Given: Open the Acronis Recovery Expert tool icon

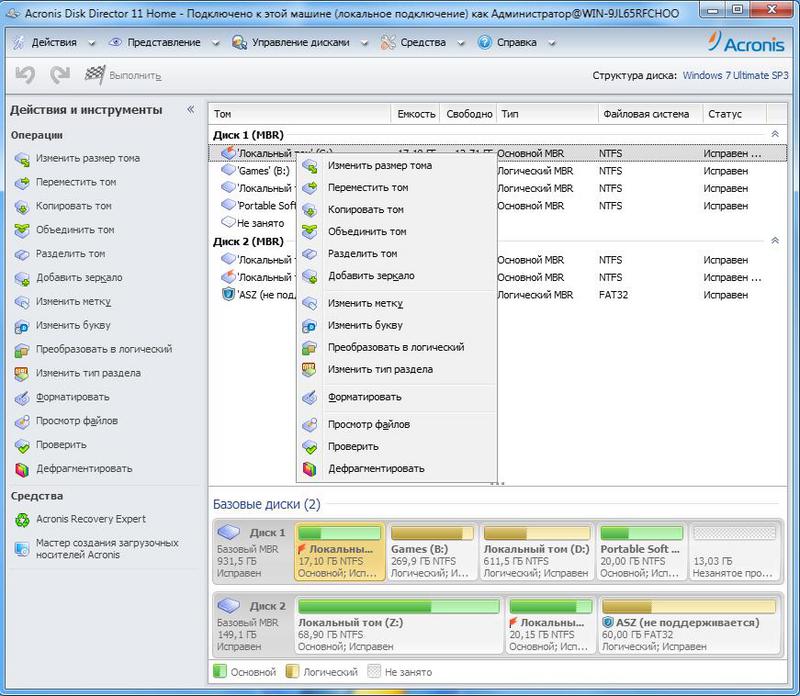Looking at the screenshot, I should [x=22, y=520].
